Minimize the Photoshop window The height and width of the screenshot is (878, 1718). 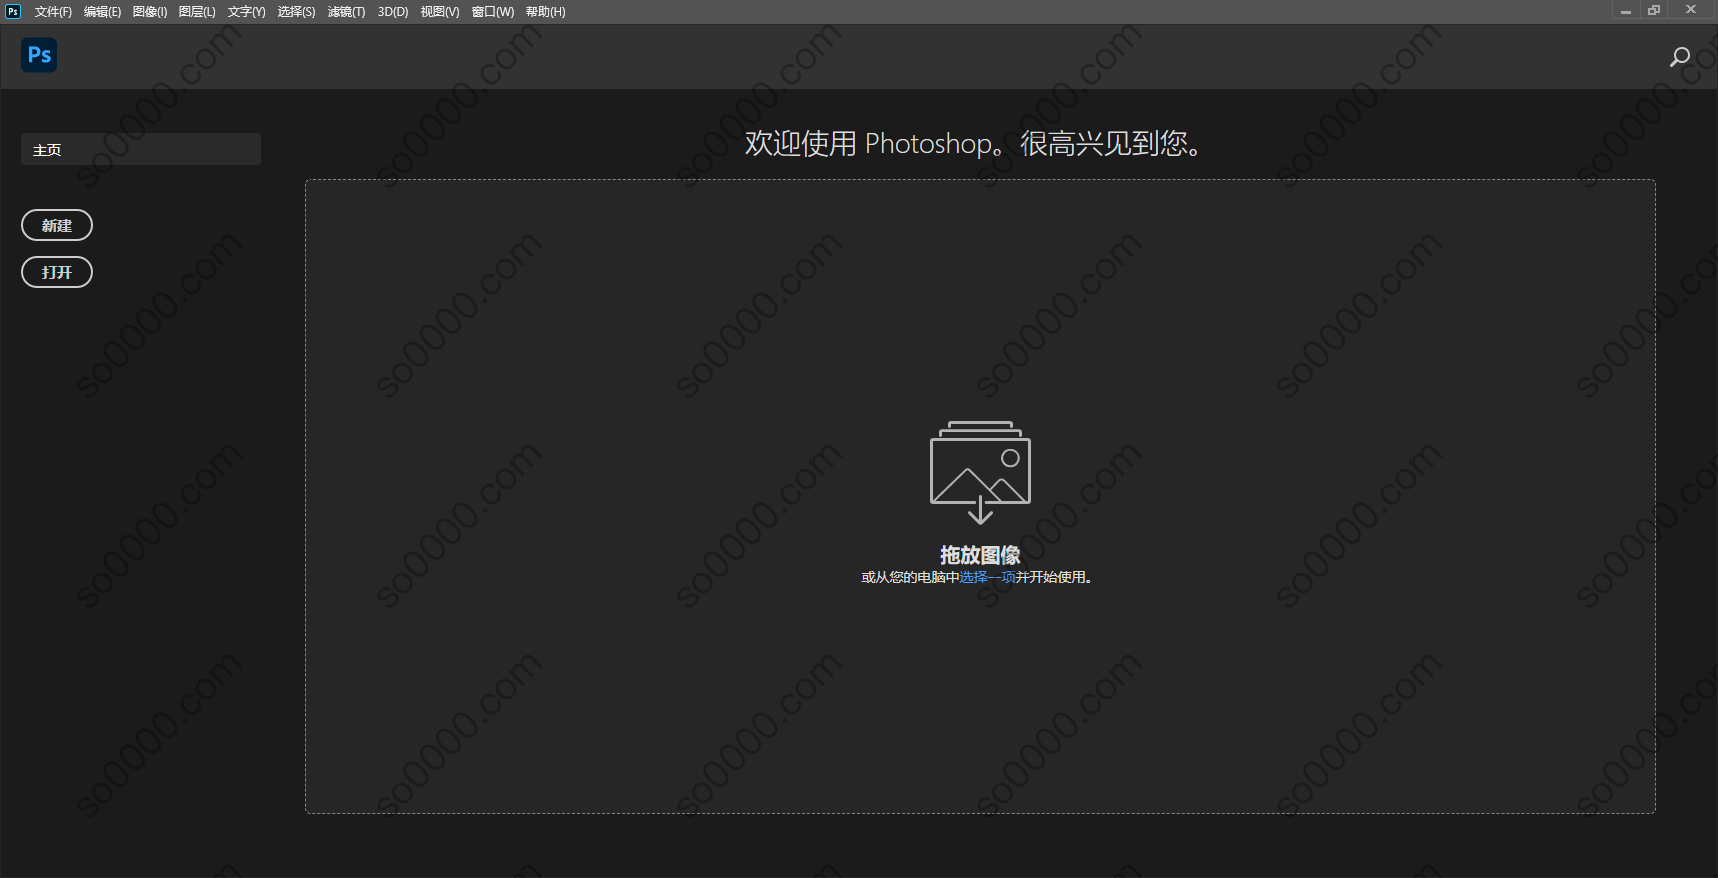(x=1626, y=10)
